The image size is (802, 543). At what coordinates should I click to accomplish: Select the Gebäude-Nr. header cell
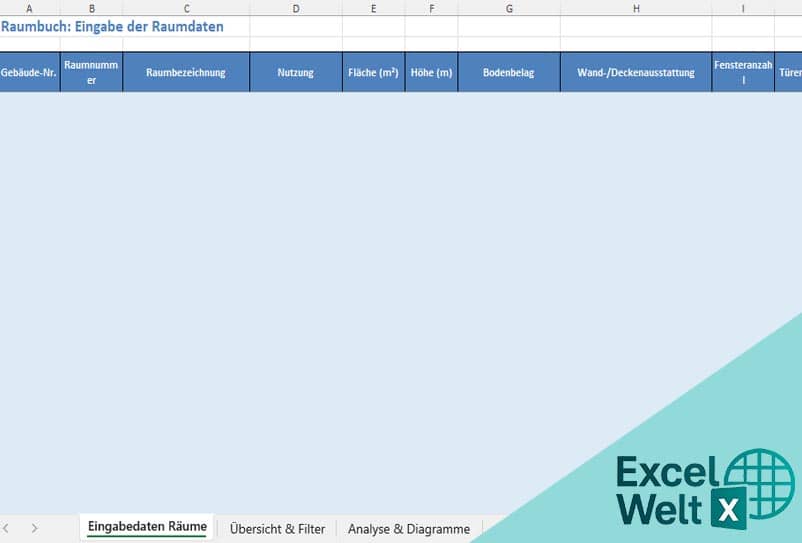(x=29, y=73)
